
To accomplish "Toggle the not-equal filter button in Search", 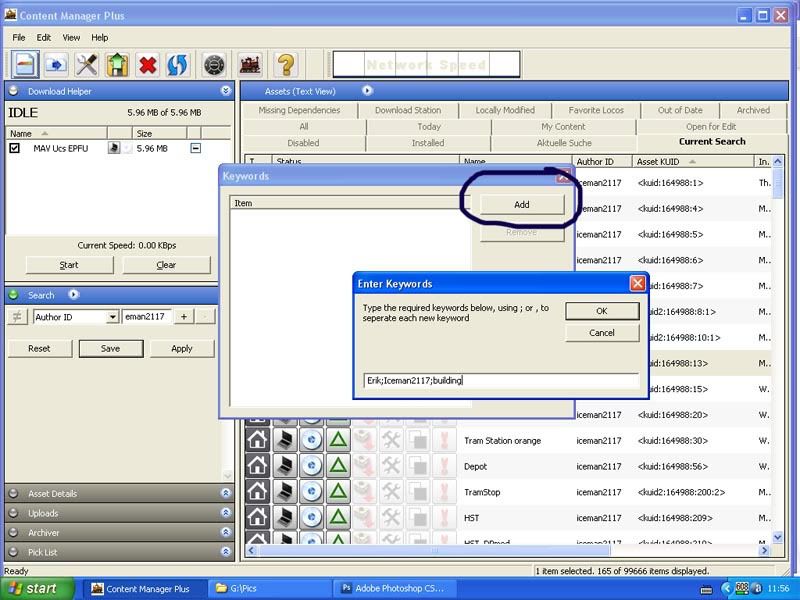I will pyautogui.click(x=17, y=317).
